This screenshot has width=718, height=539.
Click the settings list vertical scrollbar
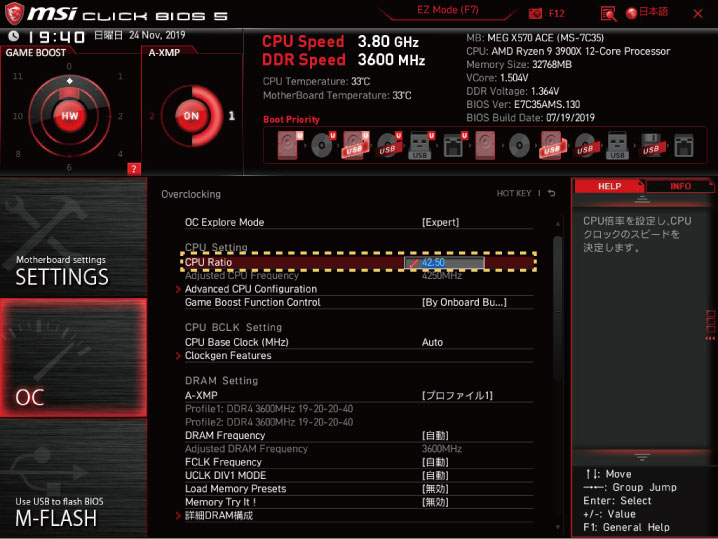(557, 311)
